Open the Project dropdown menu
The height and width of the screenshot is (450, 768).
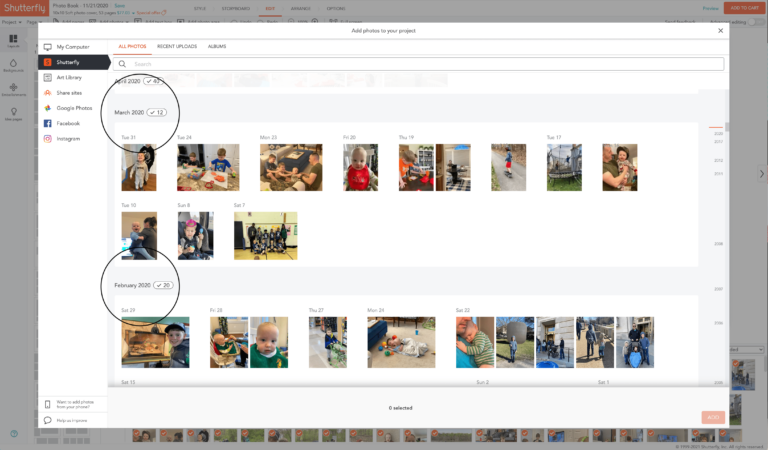click(10, 20)
